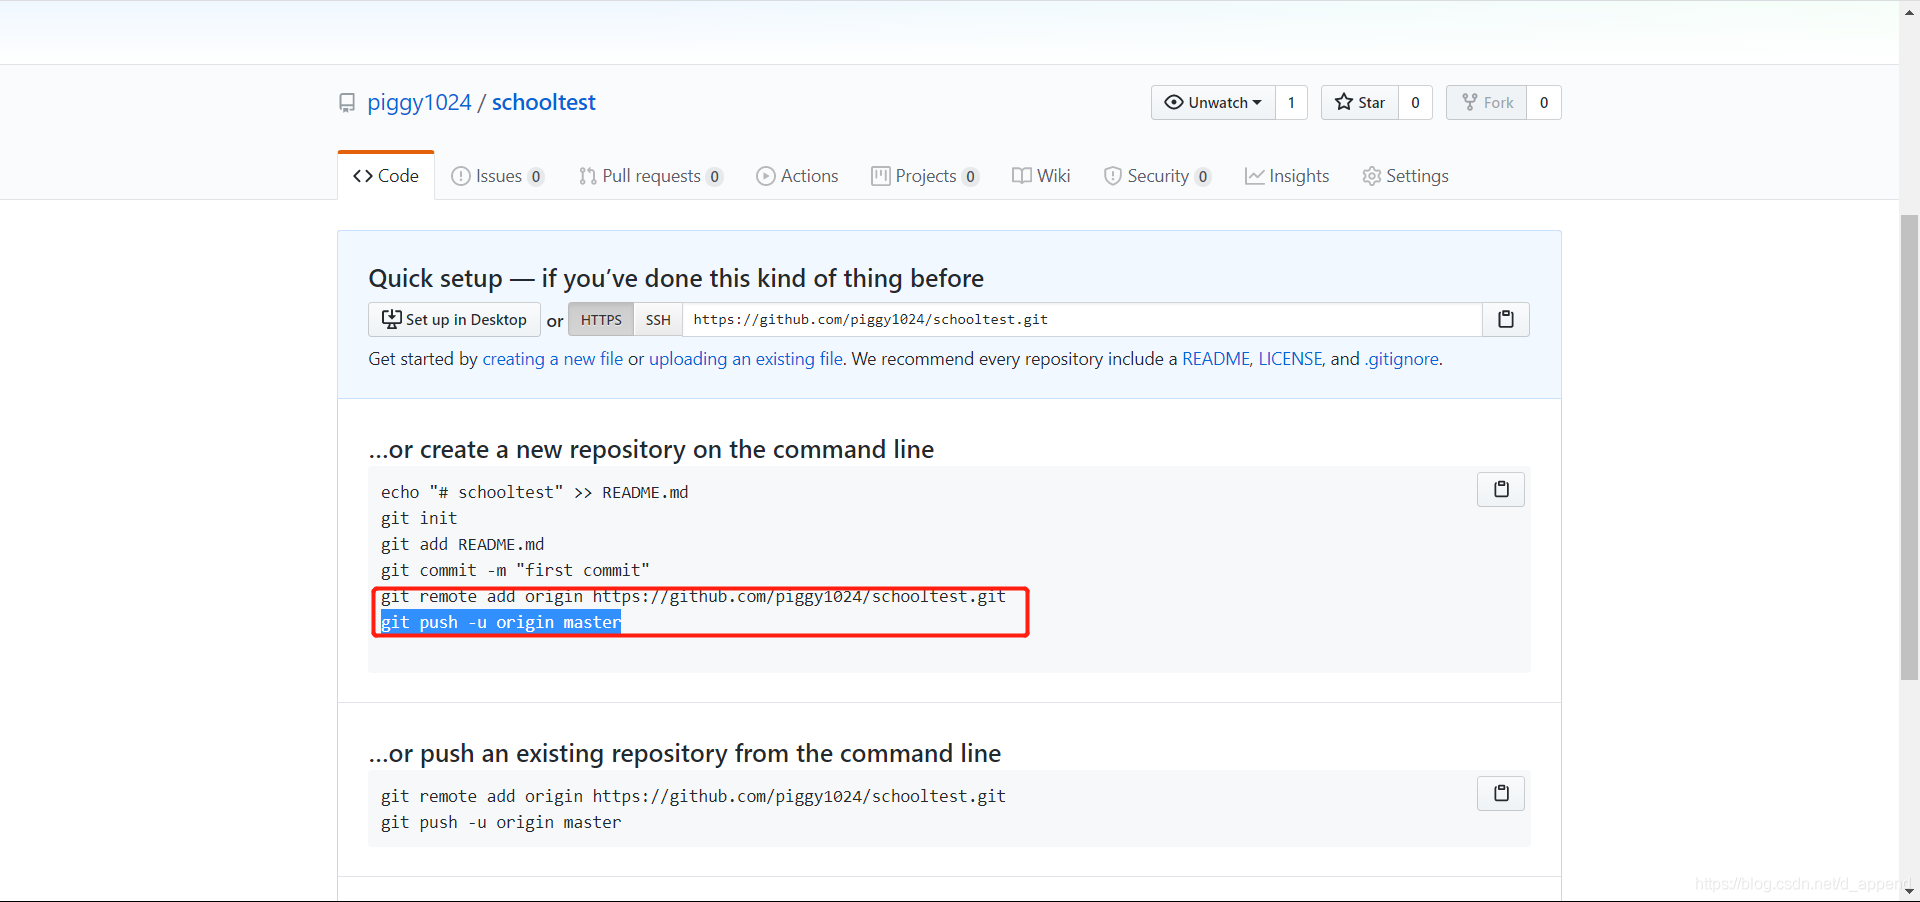The image size is (1920, 902).
Task: Click the Fork button
Action: 1487,102
